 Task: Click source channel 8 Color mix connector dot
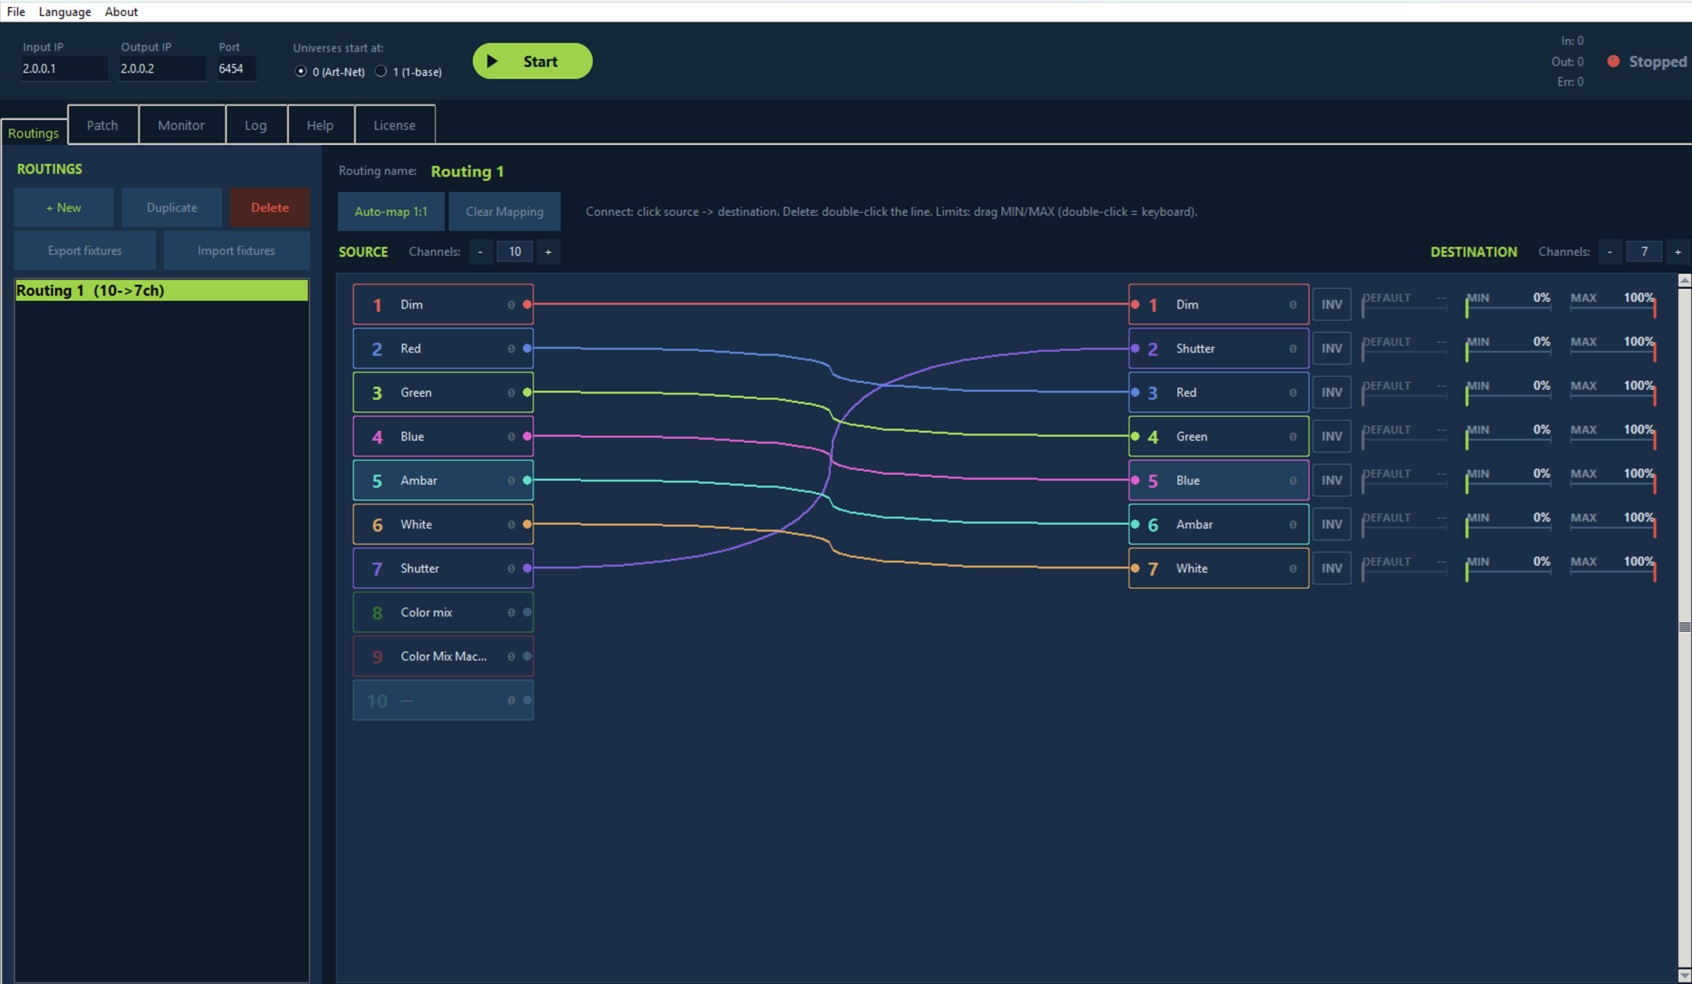coord(527,612)
